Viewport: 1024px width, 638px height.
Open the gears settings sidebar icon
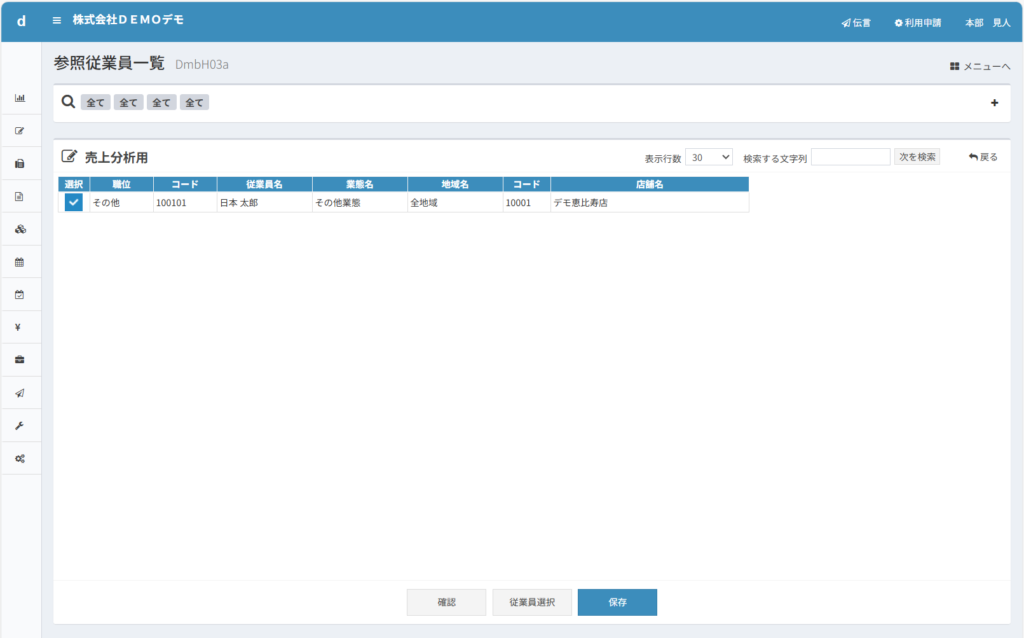[20, 458]
